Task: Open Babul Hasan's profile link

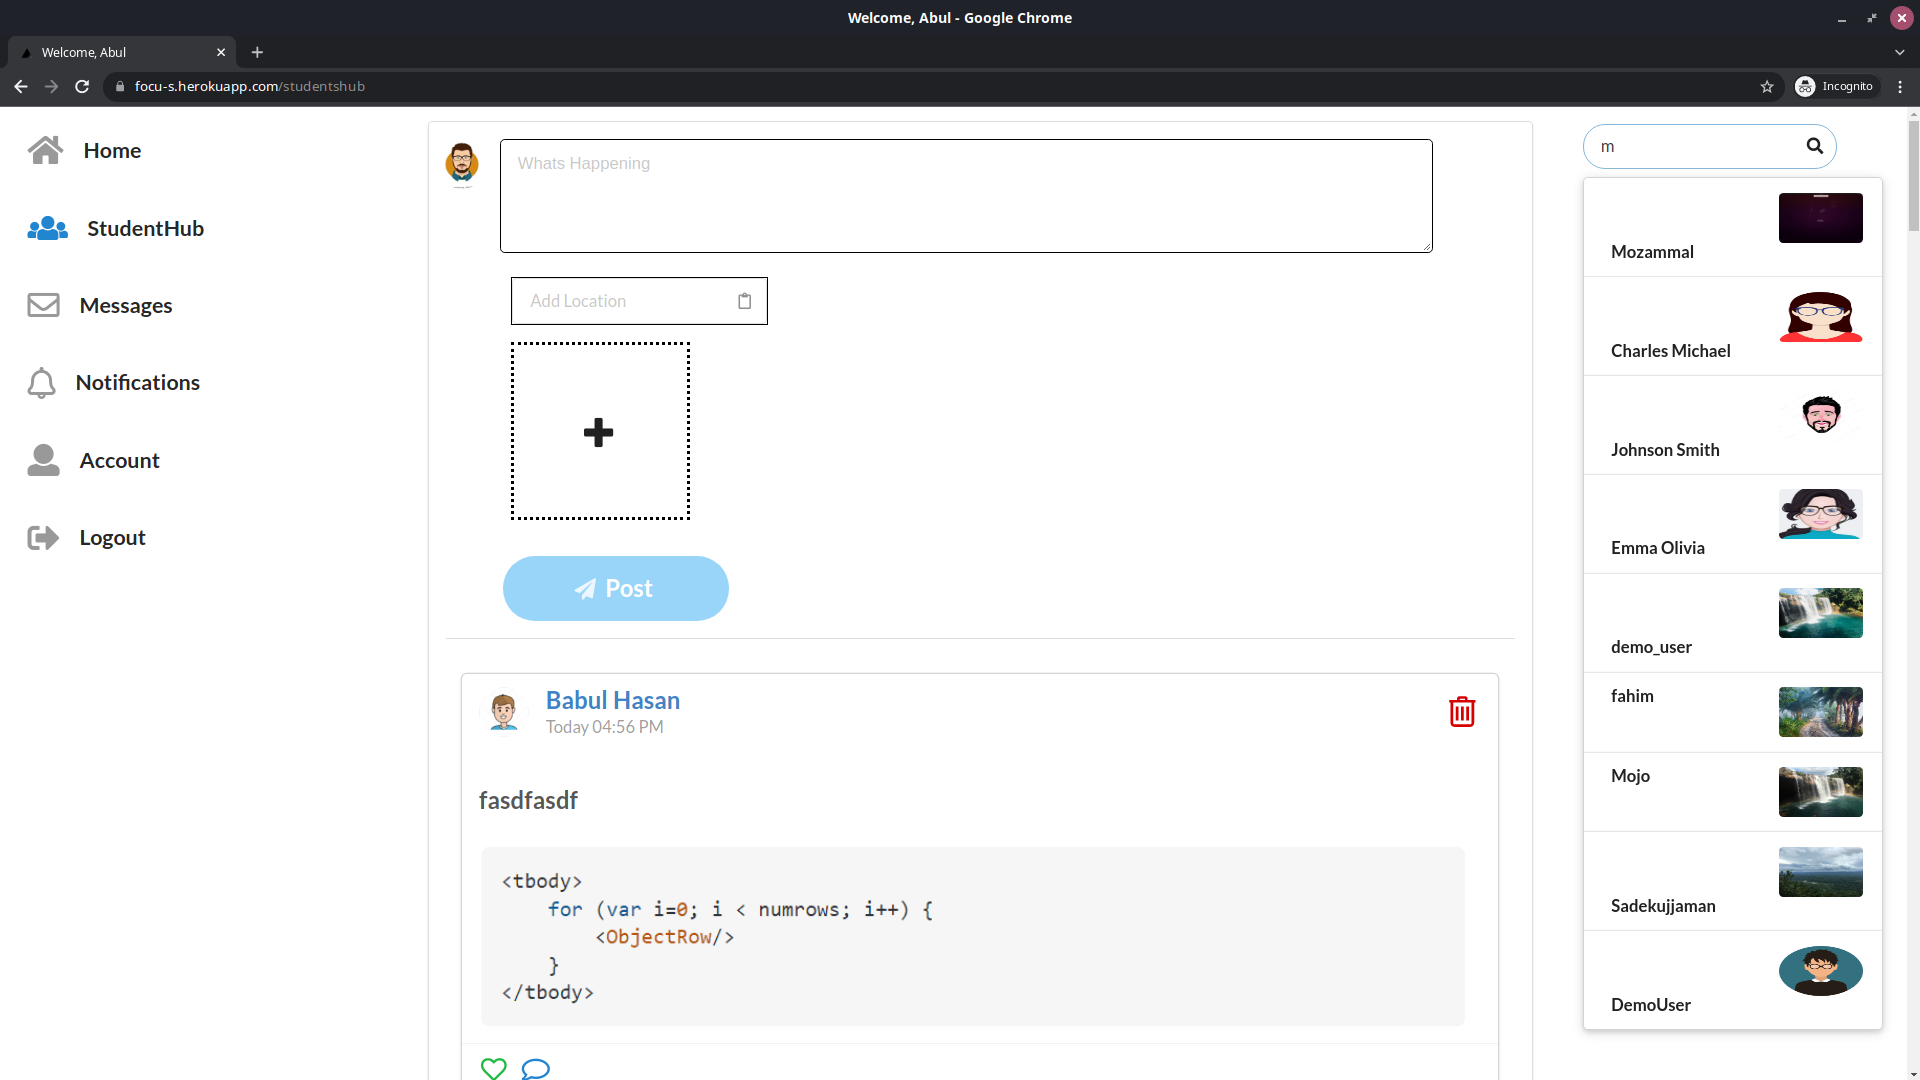Action: coord(612,700)
